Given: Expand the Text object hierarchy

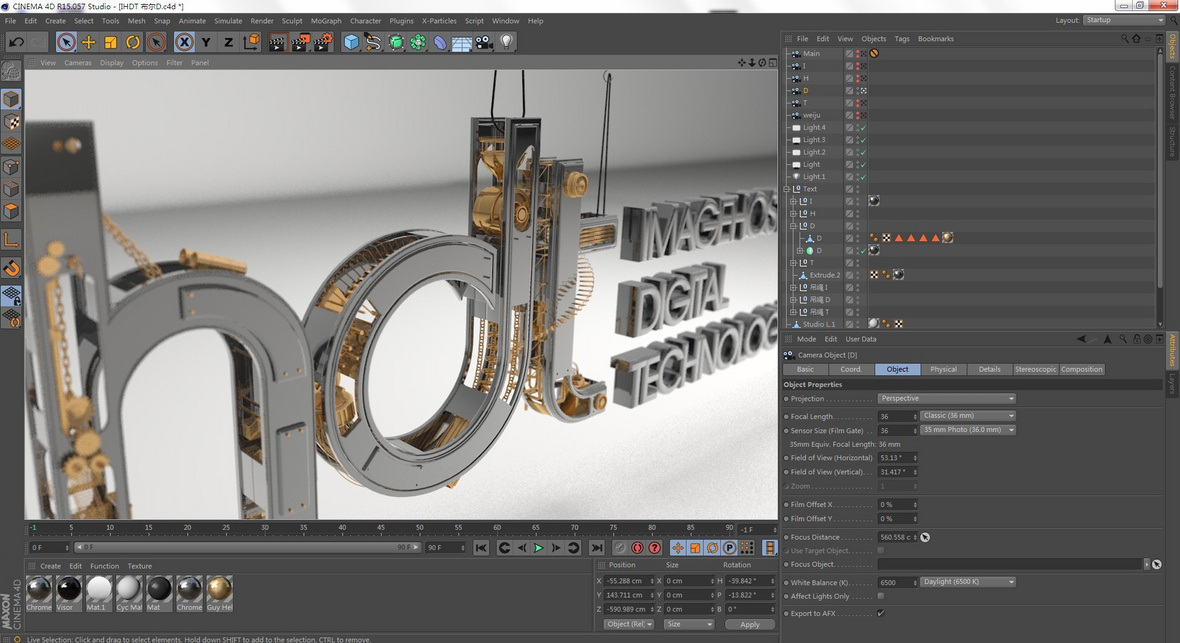Looking at the screenshot, I should pos(784,188).
